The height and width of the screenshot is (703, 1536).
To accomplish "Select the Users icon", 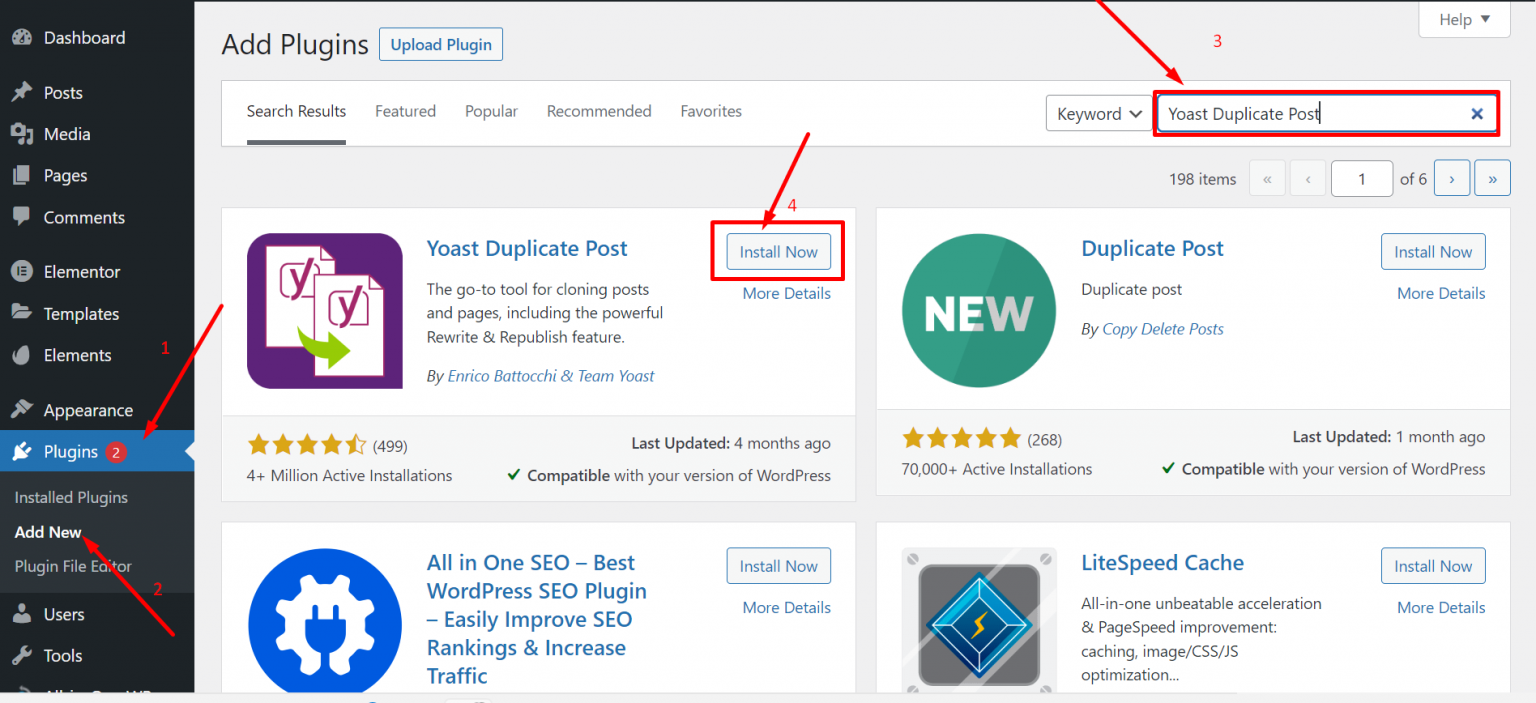I will (x=22, y=614).
